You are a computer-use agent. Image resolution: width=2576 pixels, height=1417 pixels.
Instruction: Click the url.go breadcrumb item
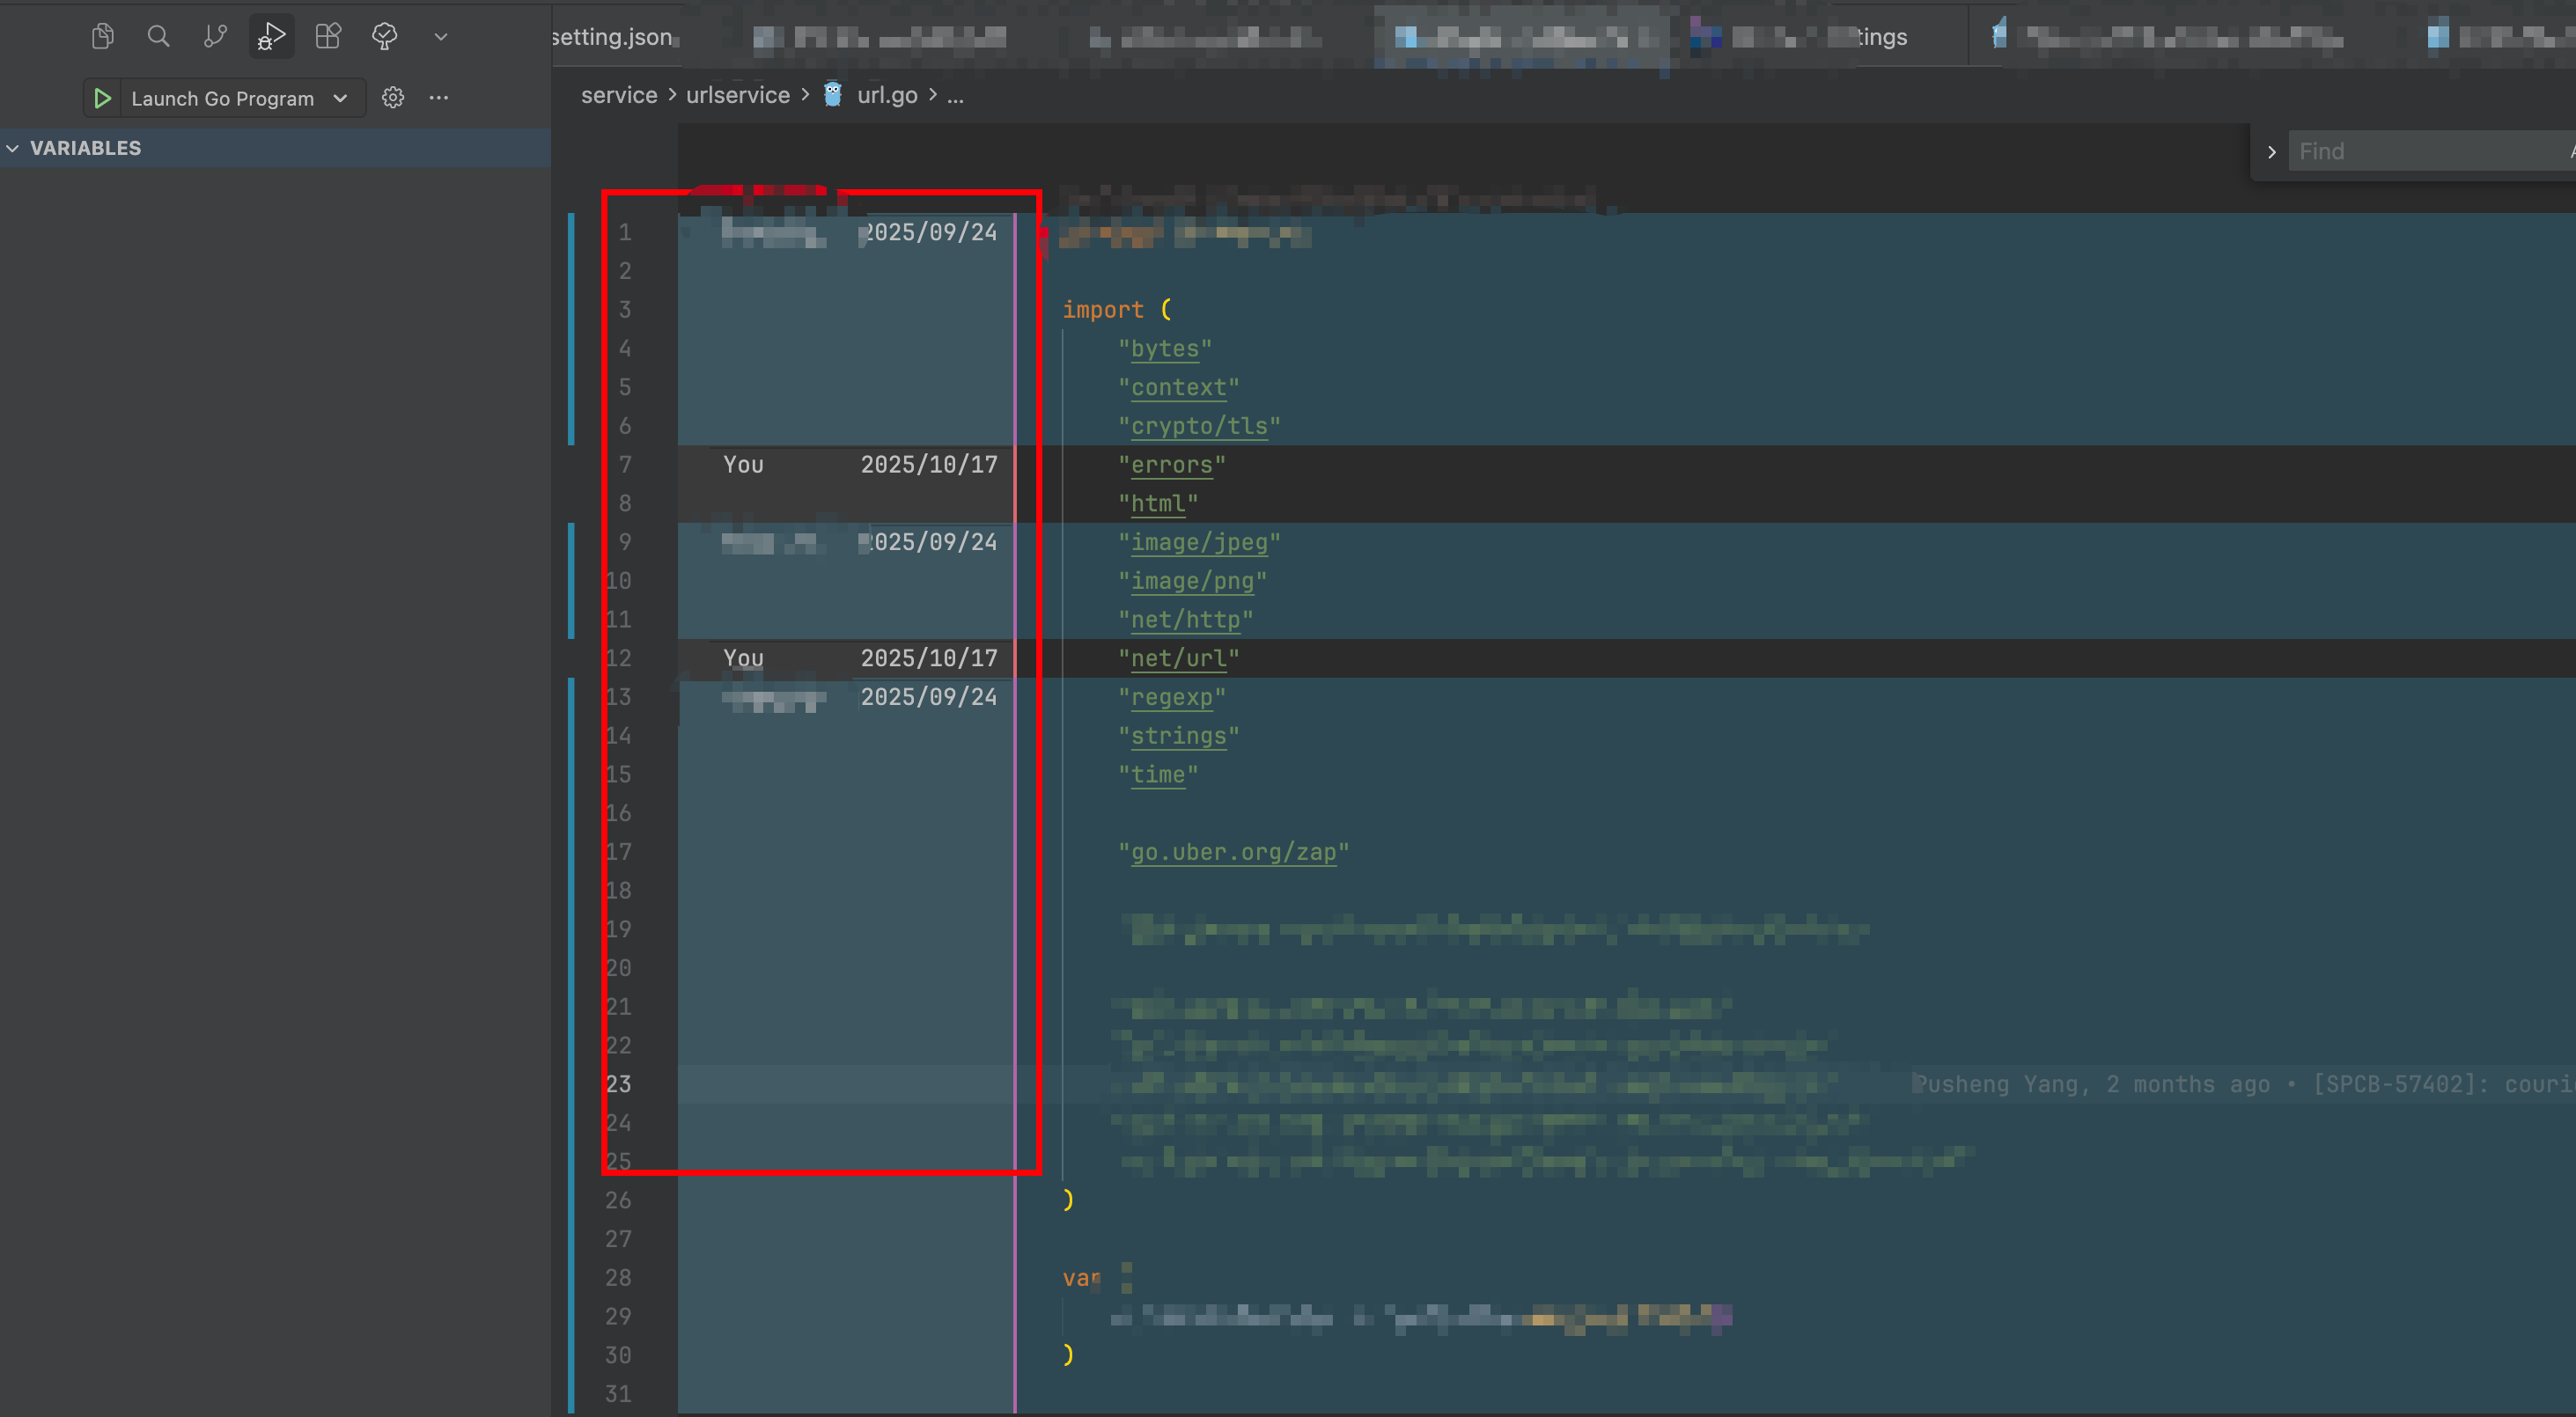[x=886, y=95]
